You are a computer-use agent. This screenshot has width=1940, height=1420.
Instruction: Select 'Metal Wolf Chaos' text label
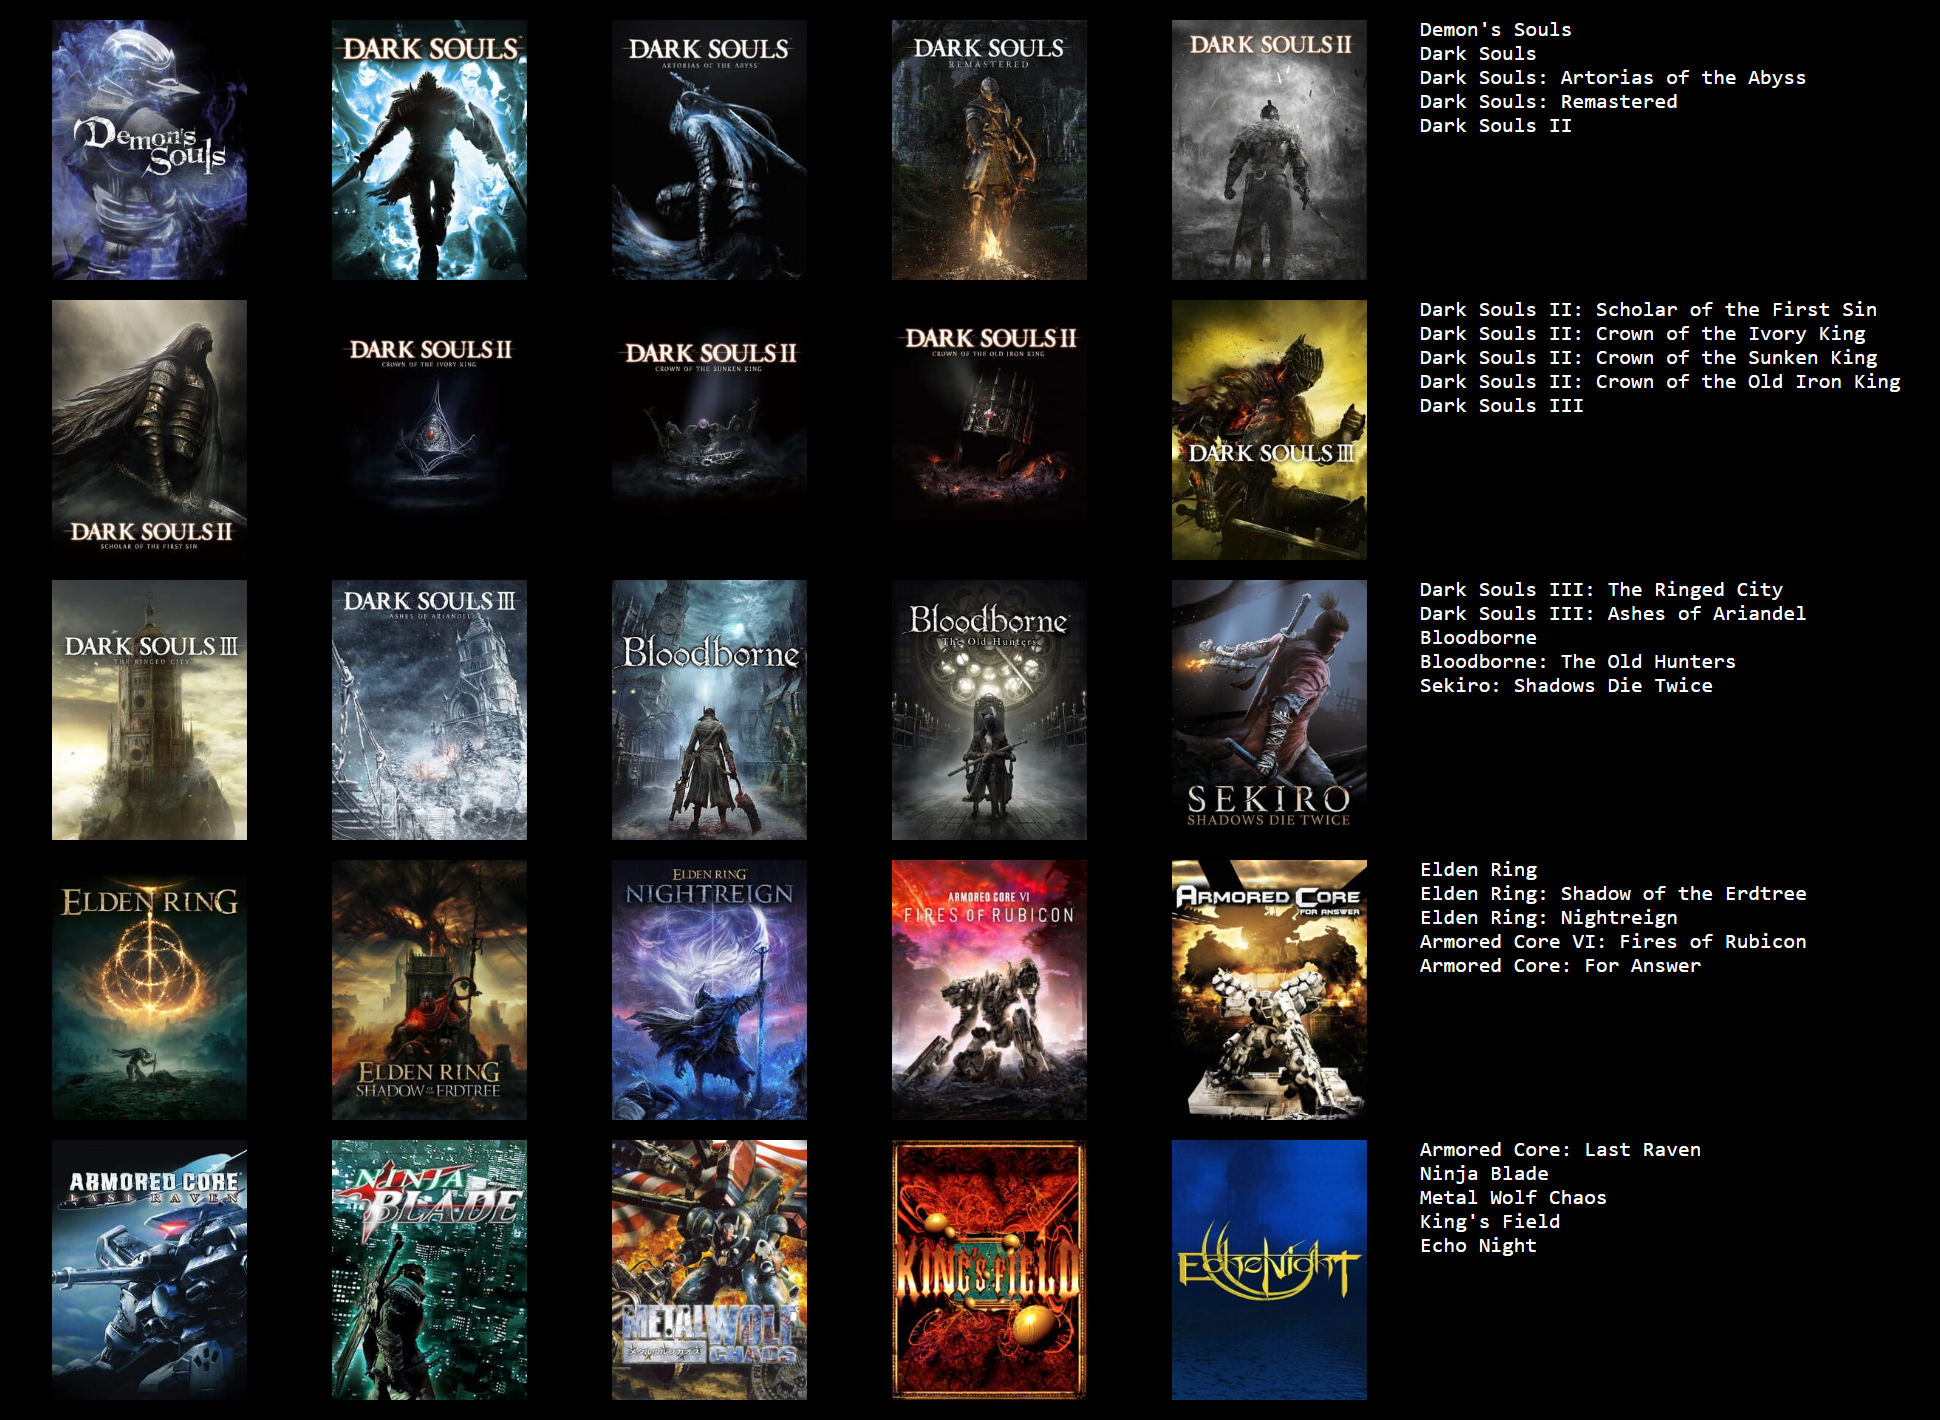pyautogui.click(x=1512, y=1198)
